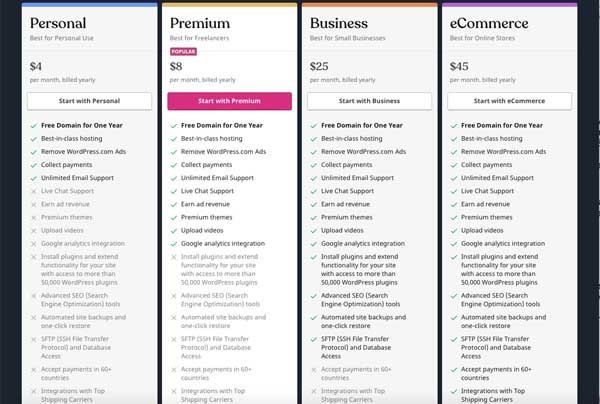Image resolution: width=600 pixels, height=404 pixels.
Task: Click the pink POPULAR badge on Premium
Action: (183, 52)
